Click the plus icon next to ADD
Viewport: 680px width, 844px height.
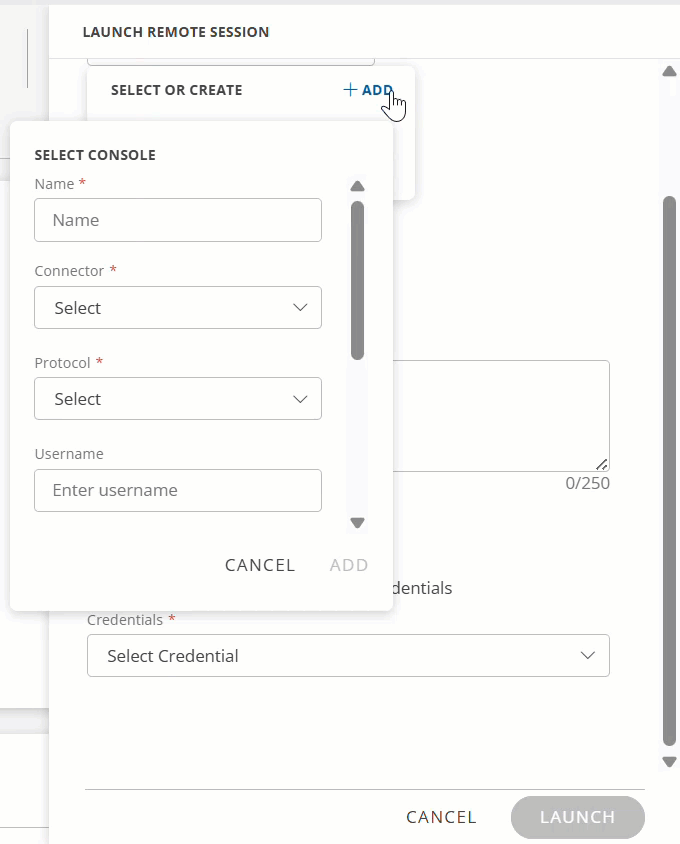pos(350,90)
